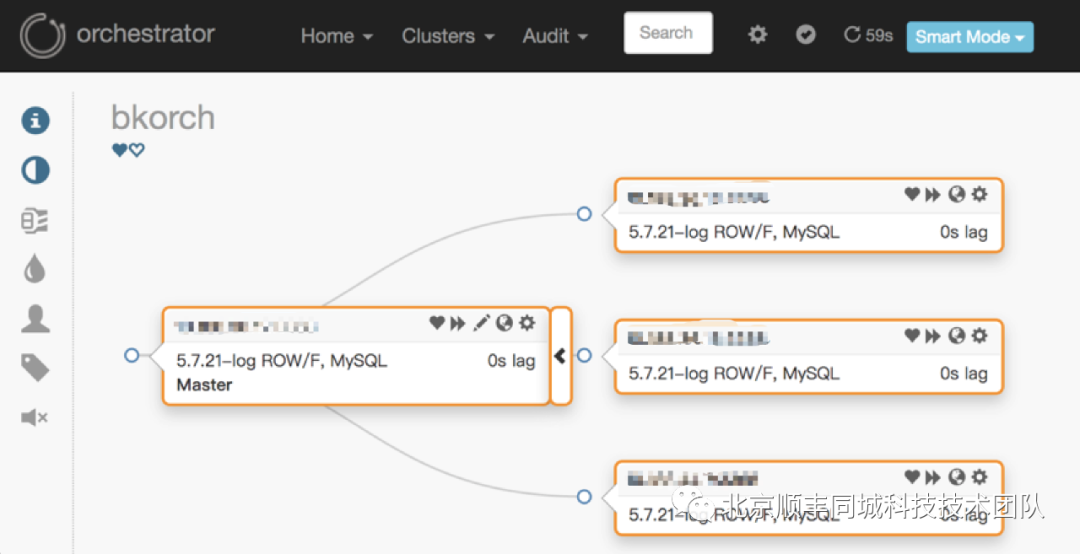The image size is (1080, 554).
Task: Click the orchestrator logo
Action: tap(43, 35)
